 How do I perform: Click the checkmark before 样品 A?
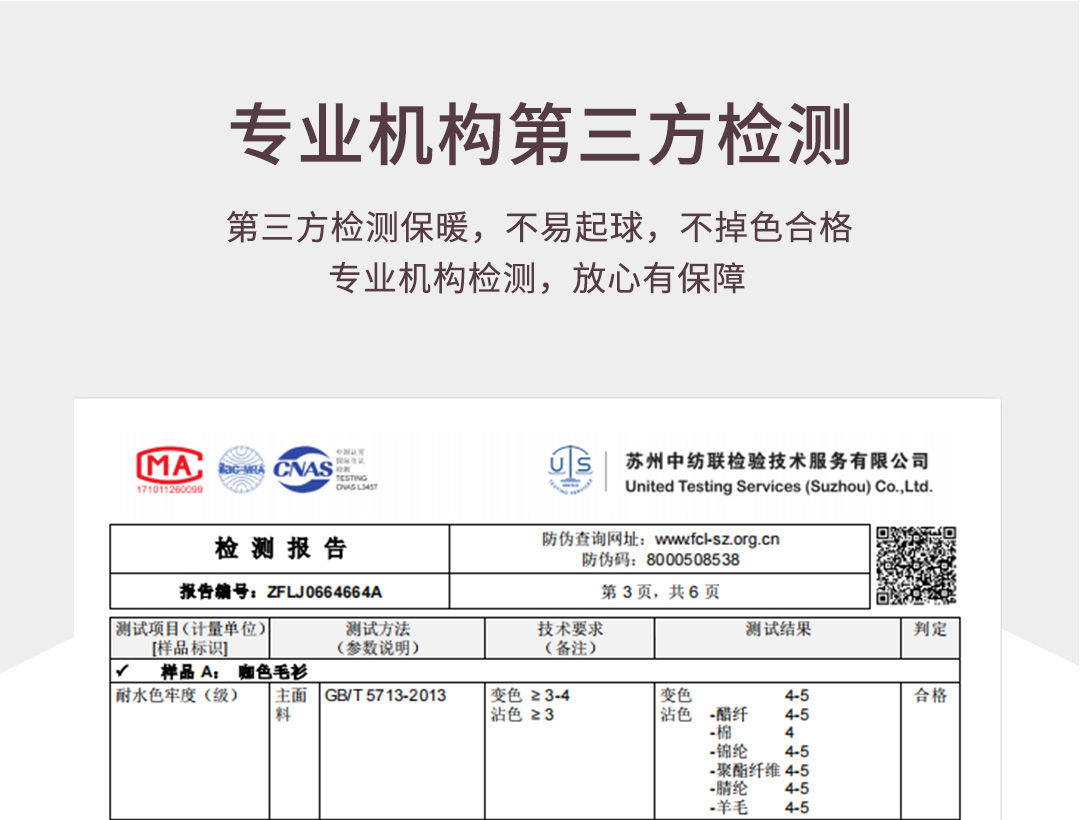(123, 671)
